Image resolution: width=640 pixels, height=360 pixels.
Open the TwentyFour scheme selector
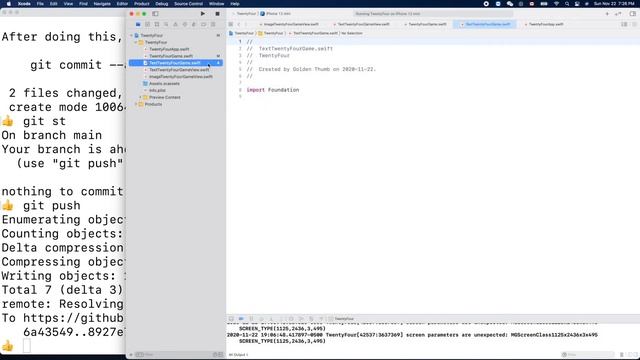246,14
